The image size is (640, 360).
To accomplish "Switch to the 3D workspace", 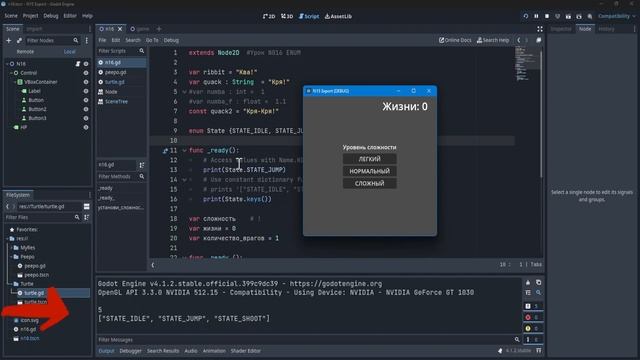I will (x=287, y=16).
